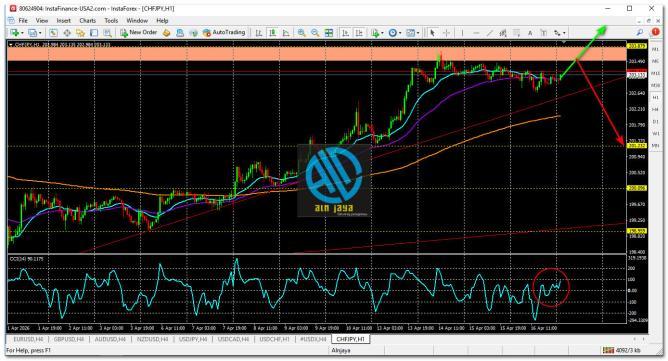Open the Insert menu
668x361 pixels.
(63, 20)
